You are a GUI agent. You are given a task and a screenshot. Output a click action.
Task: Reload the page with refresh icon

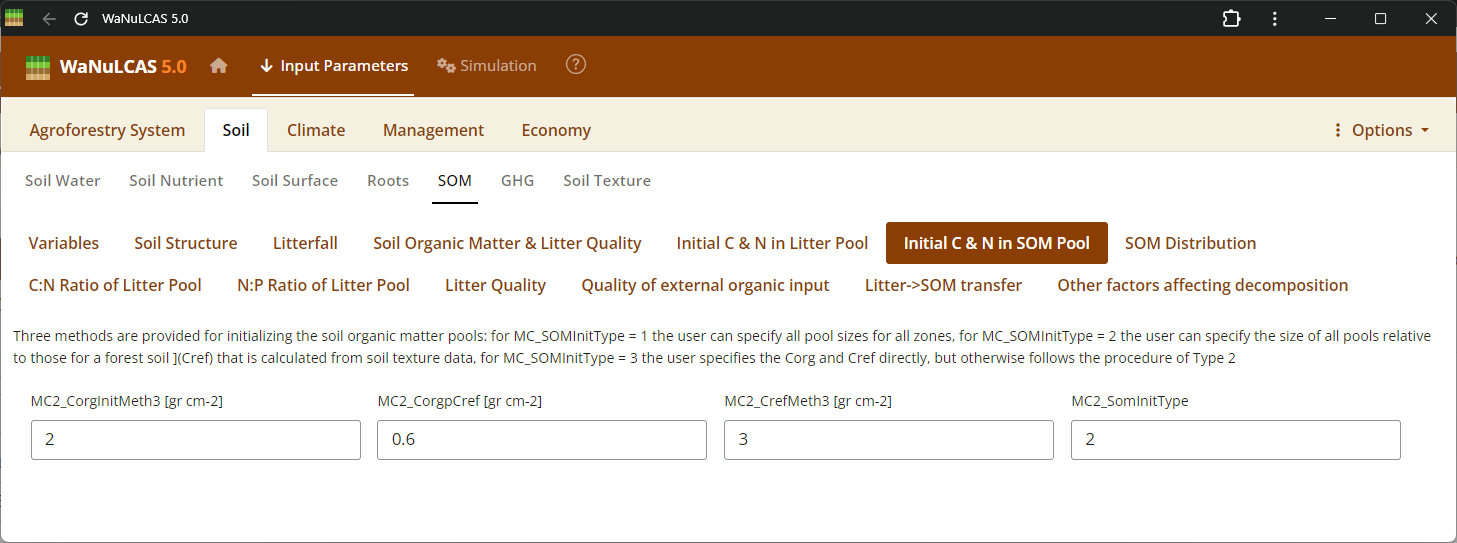click(81, 19)
